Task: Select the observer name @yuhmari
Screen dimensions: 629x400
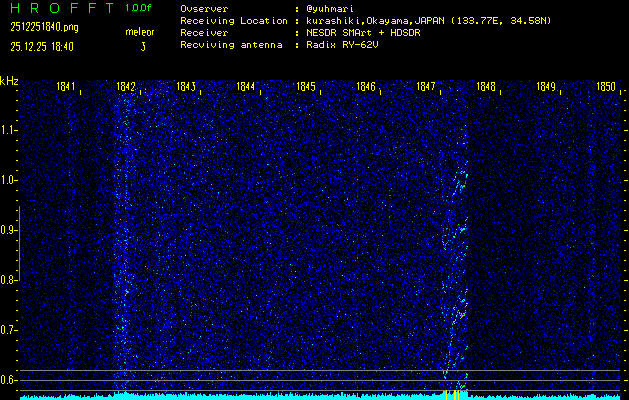Action: coord(330,9)
